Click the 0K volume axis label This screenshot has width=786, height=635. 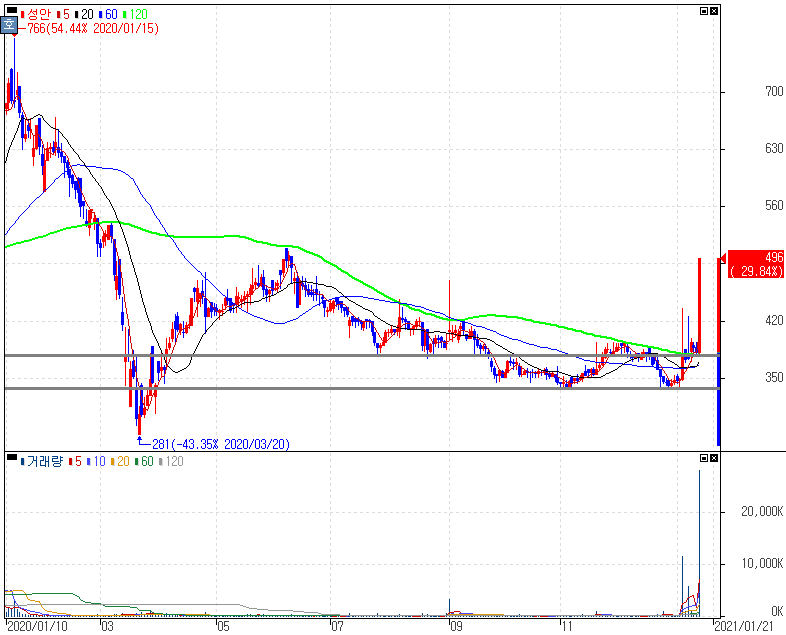(777, 611)
